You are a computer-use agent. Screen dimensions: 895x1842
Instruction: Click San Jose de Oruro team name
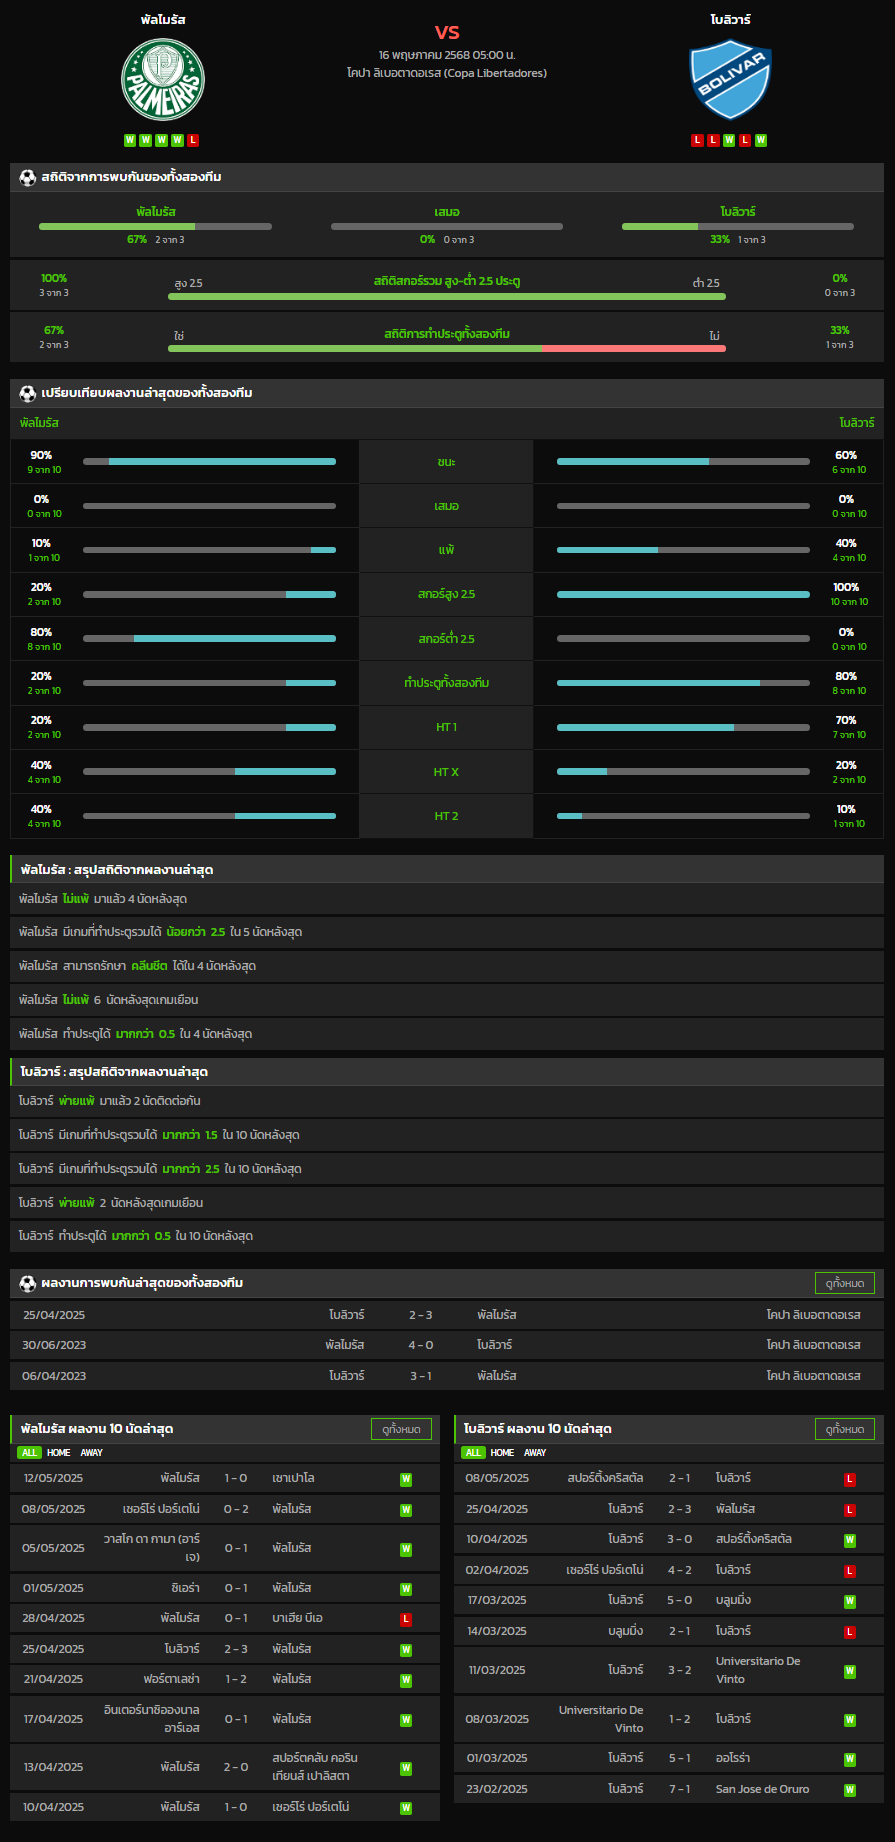[x=763, y=1789]
